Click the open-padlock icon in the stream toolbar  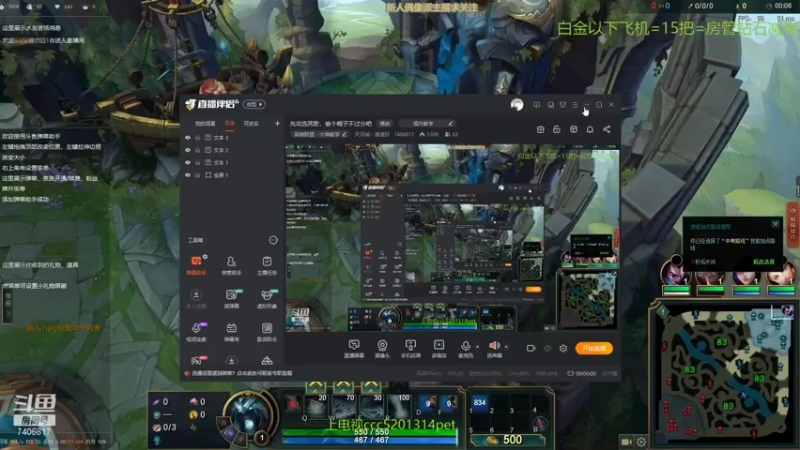[557, 130]
